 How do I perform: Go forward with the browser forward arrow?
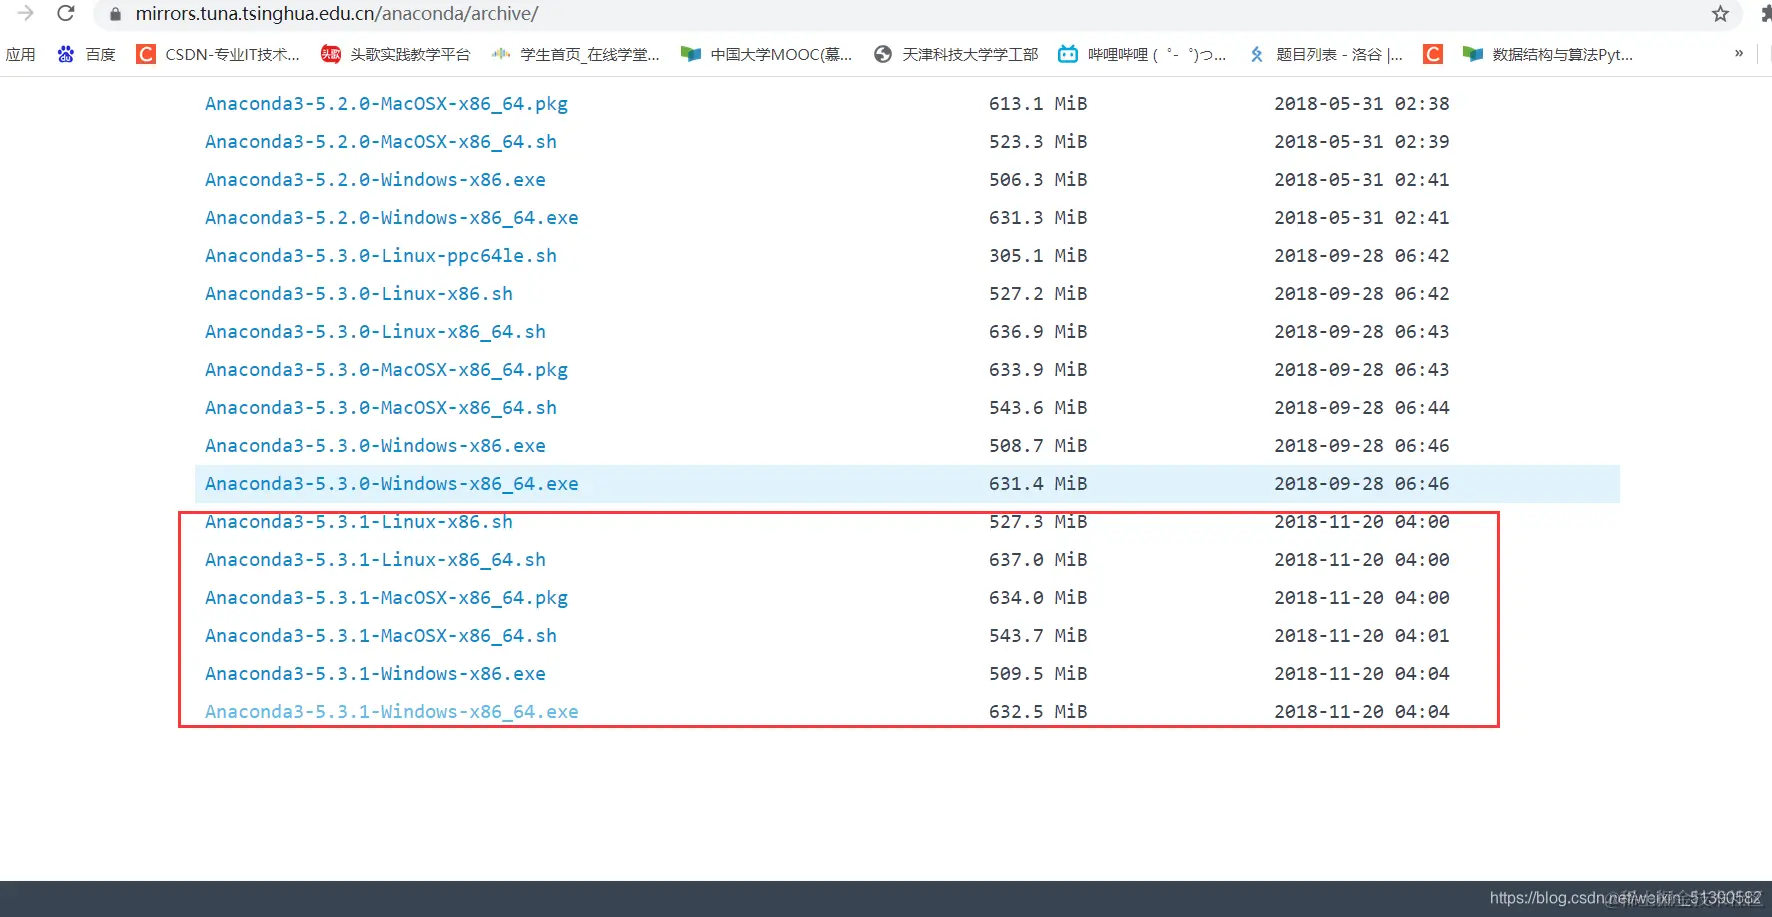pos(26,14)
